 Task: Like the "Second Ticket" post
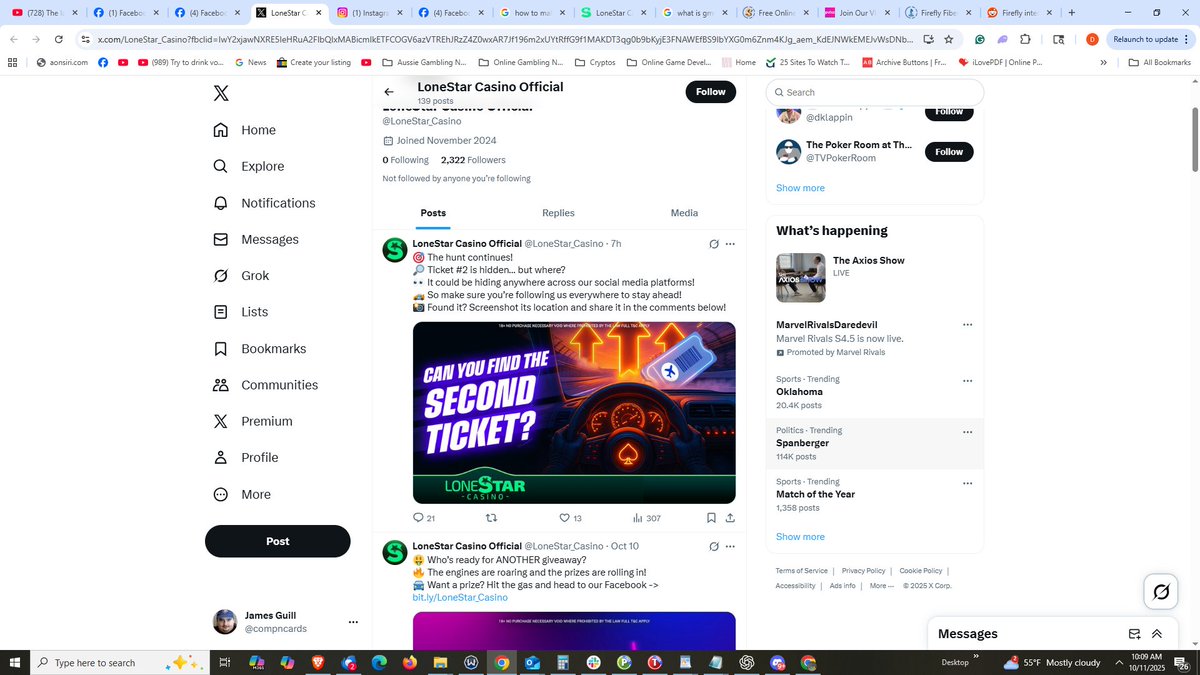tap(564, 518)
